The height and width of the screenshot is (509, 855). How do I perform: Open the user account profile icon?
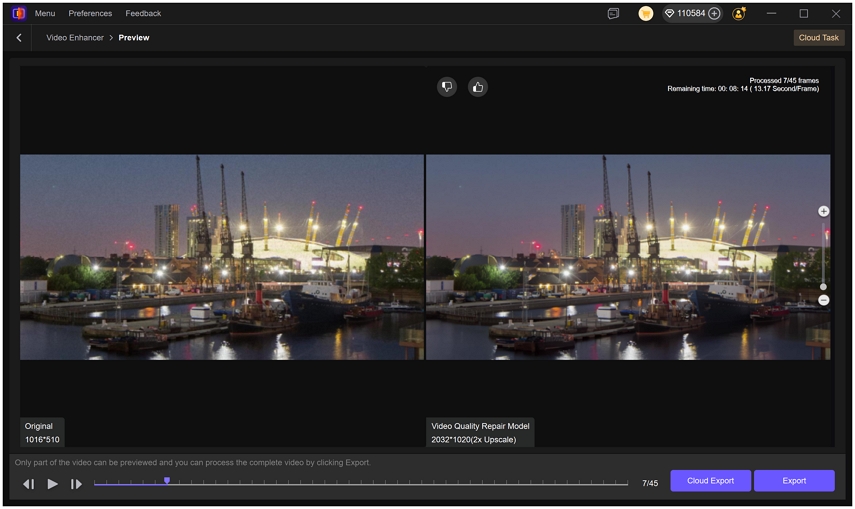point(739,14)
